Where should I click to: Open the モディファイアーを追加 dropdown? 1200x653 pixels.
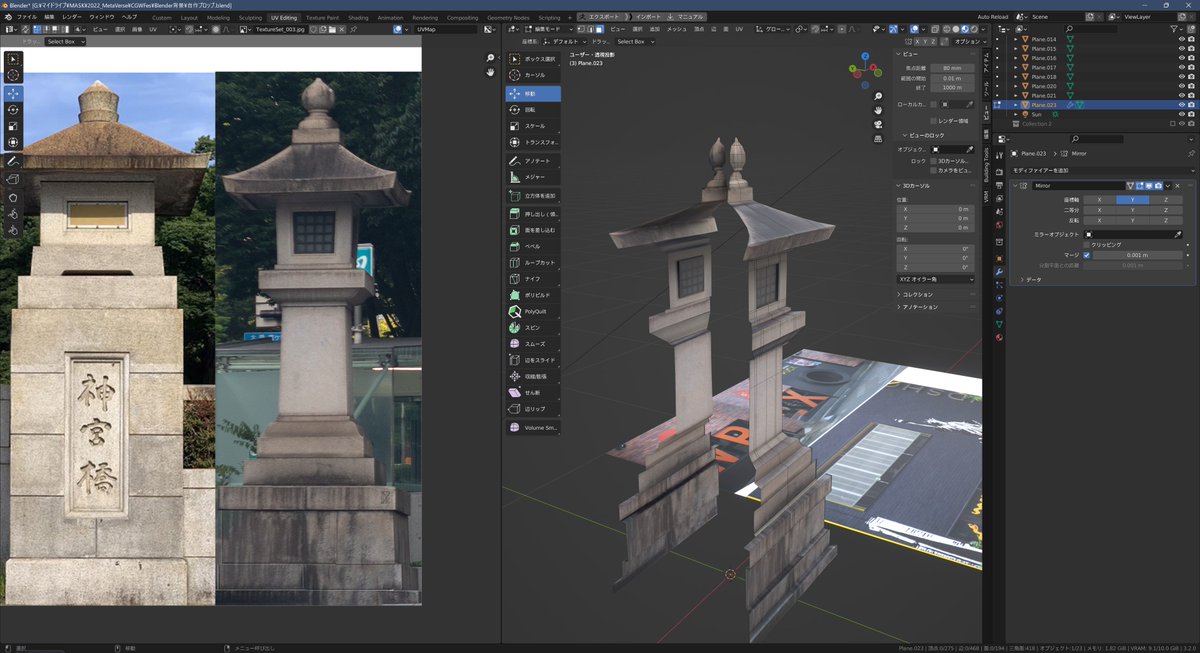coord(1102,171)
